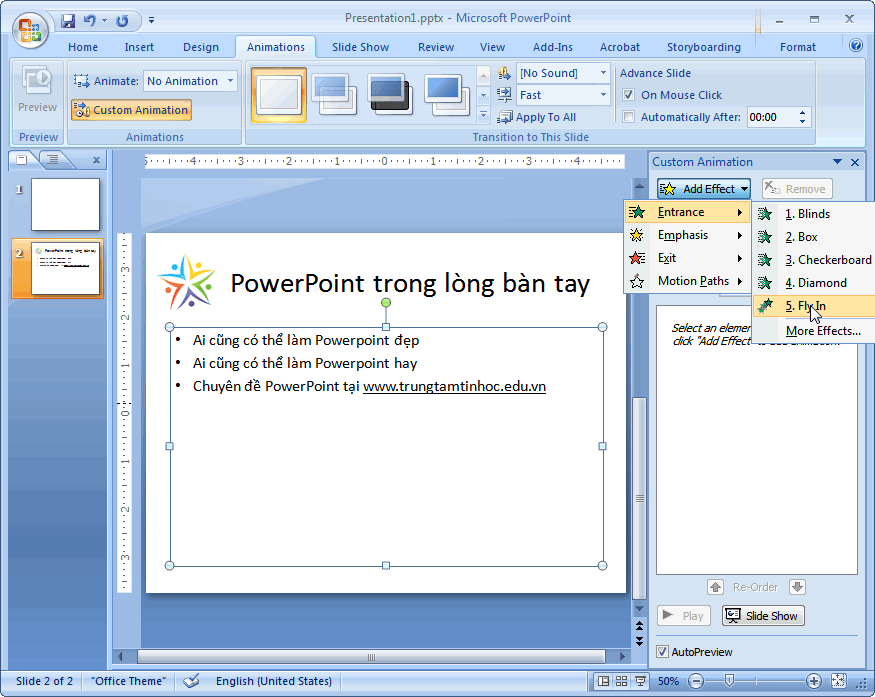Fit slide to current window
The image size is (875, 697).
[838, 681]
